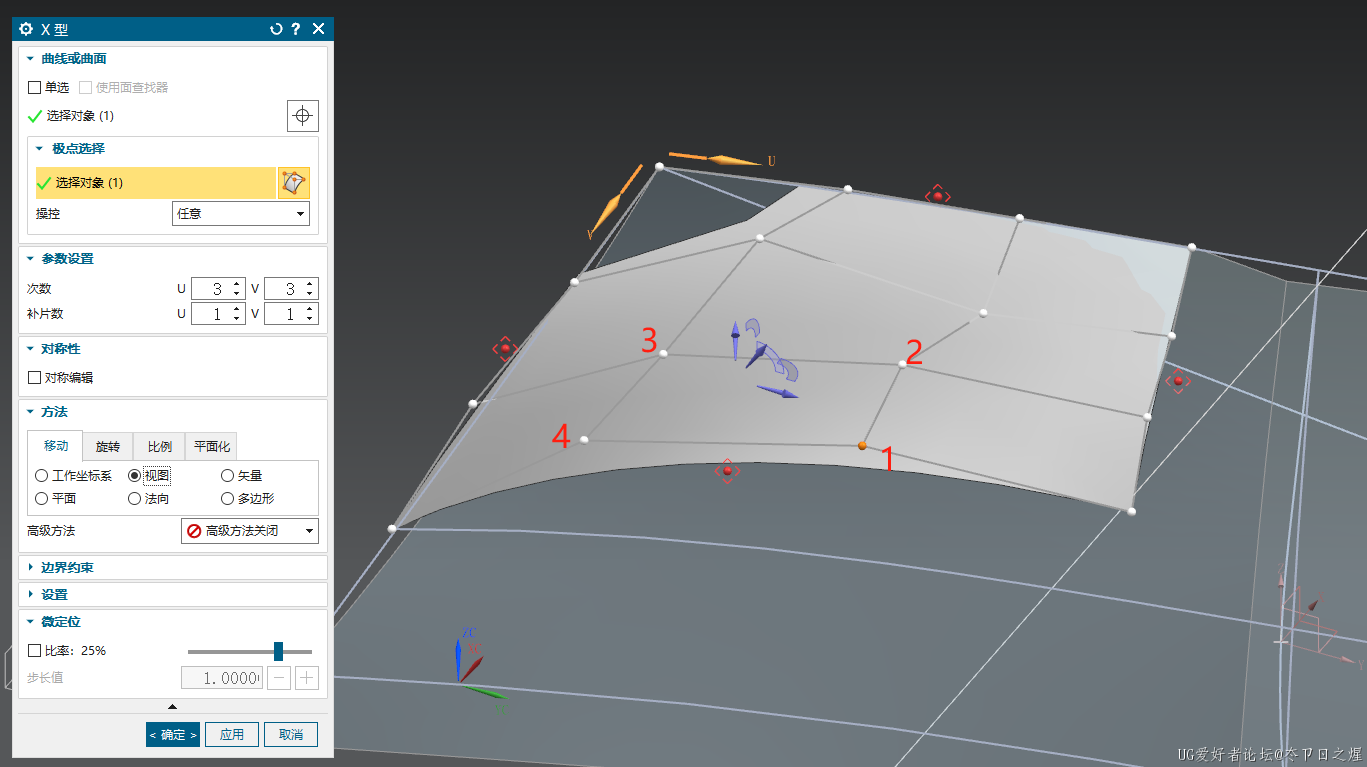Collapse the 方法 section
The image size is (1367, 767).
(x=30, y=412)
